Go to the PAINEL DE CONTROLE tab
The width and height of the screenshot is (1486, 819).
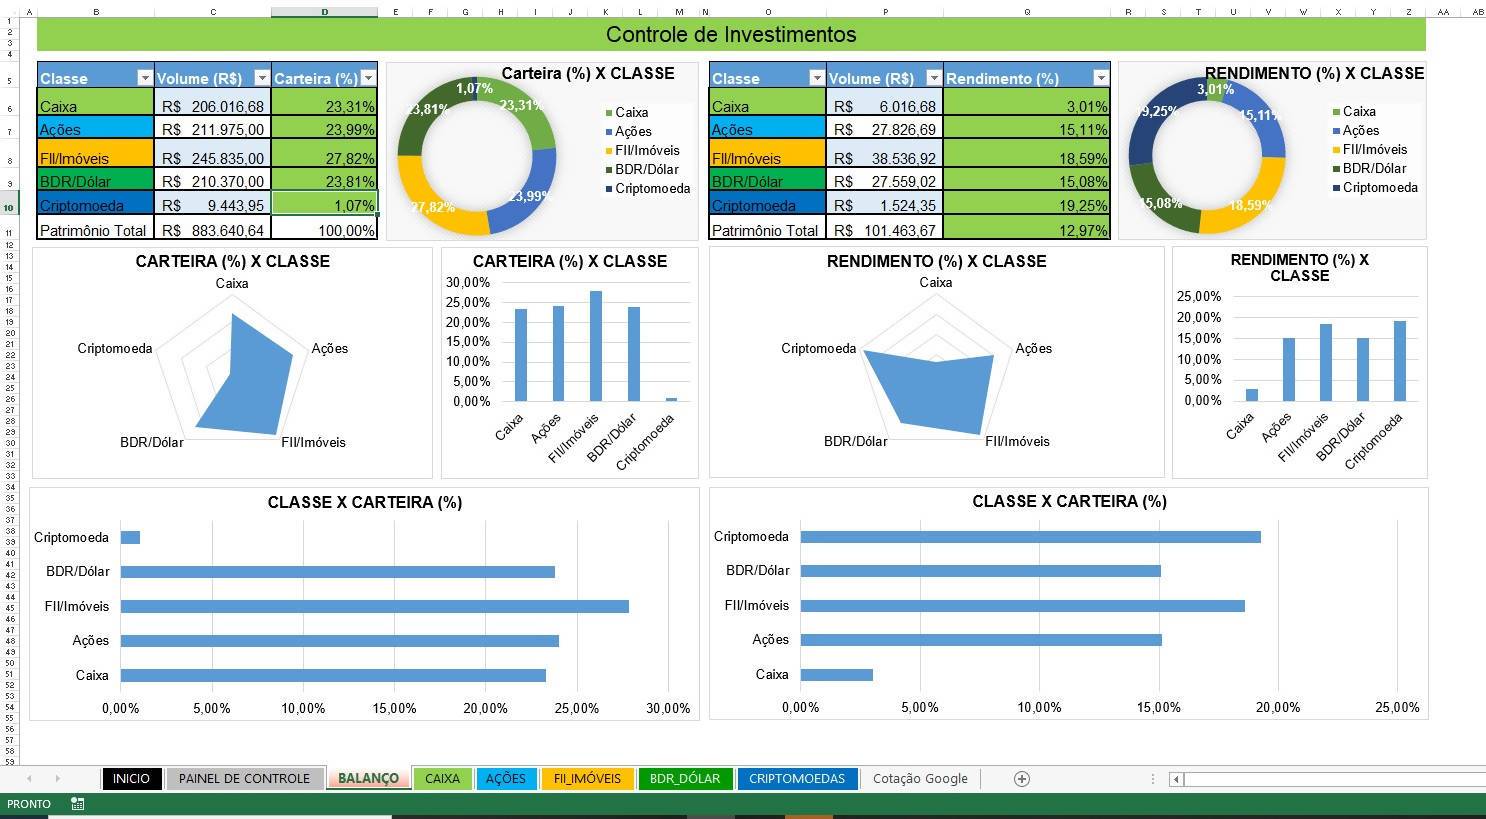click(x=243, y=778)
